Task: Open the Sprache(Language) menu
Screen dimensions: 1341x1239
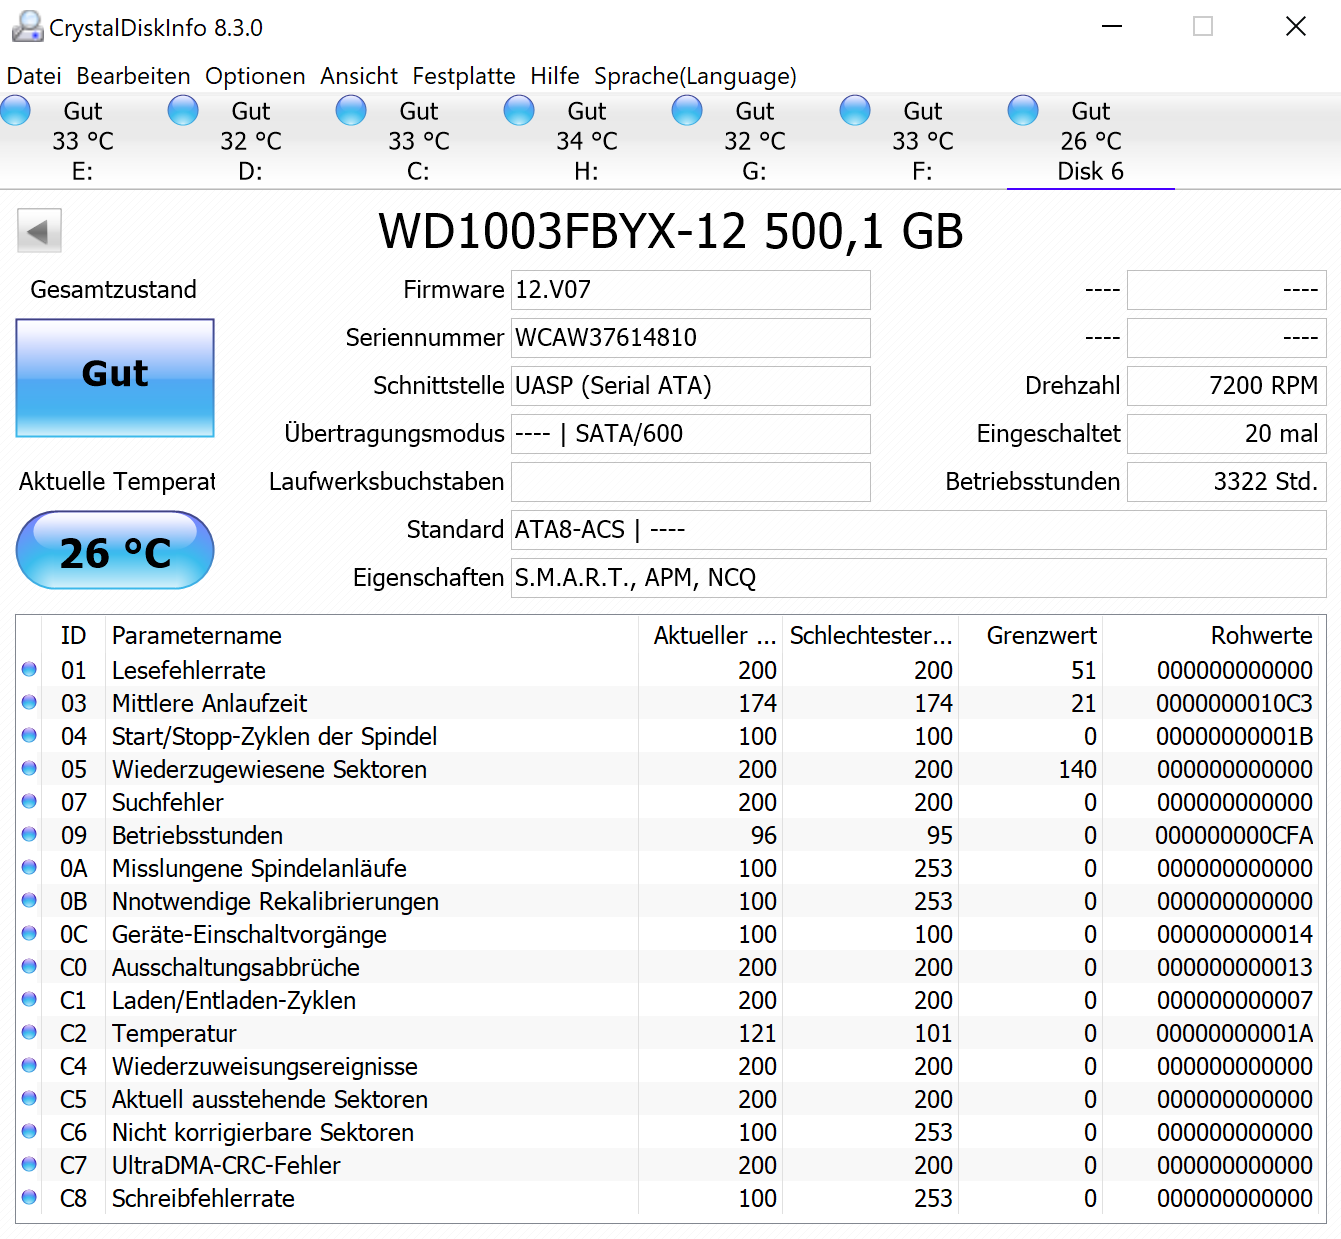Action: [695, 76]
